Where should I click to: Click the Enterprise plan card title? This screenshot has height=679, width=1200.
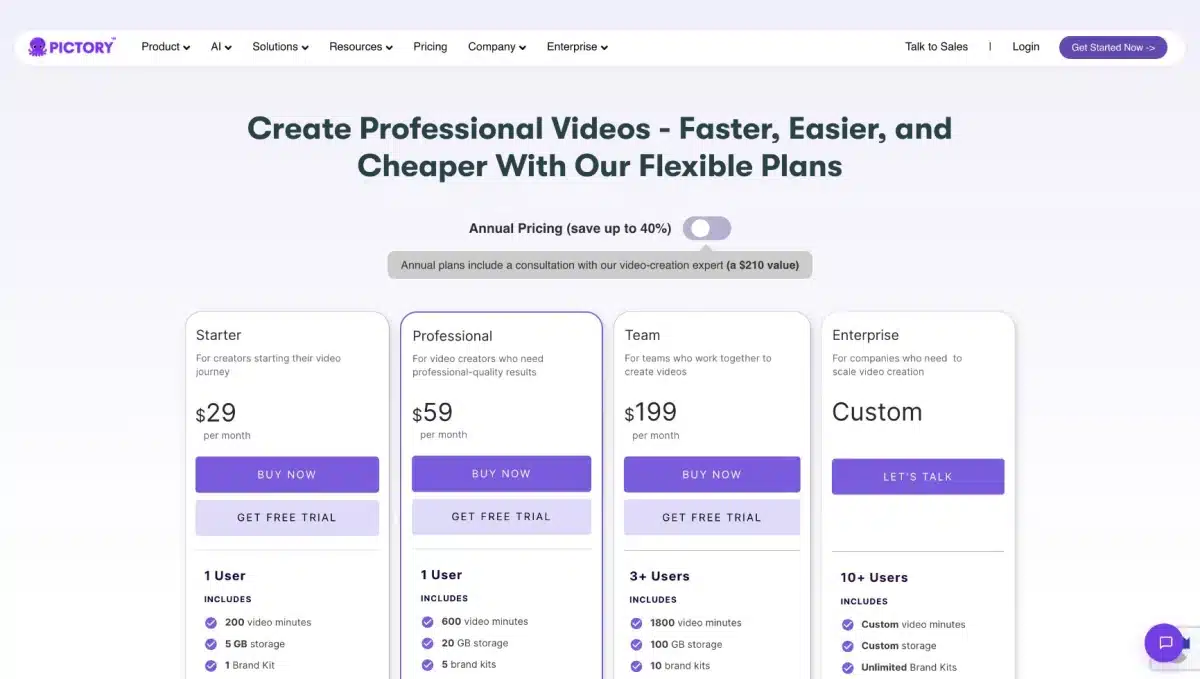(x=865, y=335)
